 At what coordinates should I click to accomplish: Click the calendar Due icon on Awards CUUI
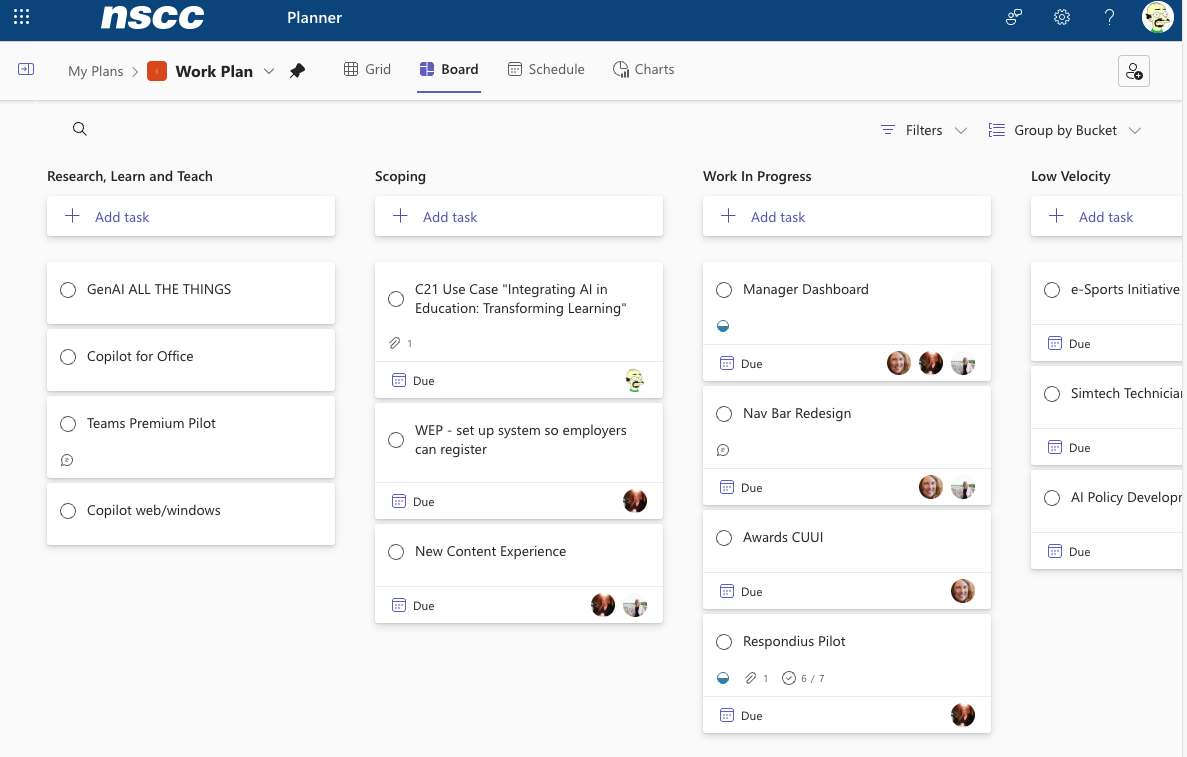point(727,591)
